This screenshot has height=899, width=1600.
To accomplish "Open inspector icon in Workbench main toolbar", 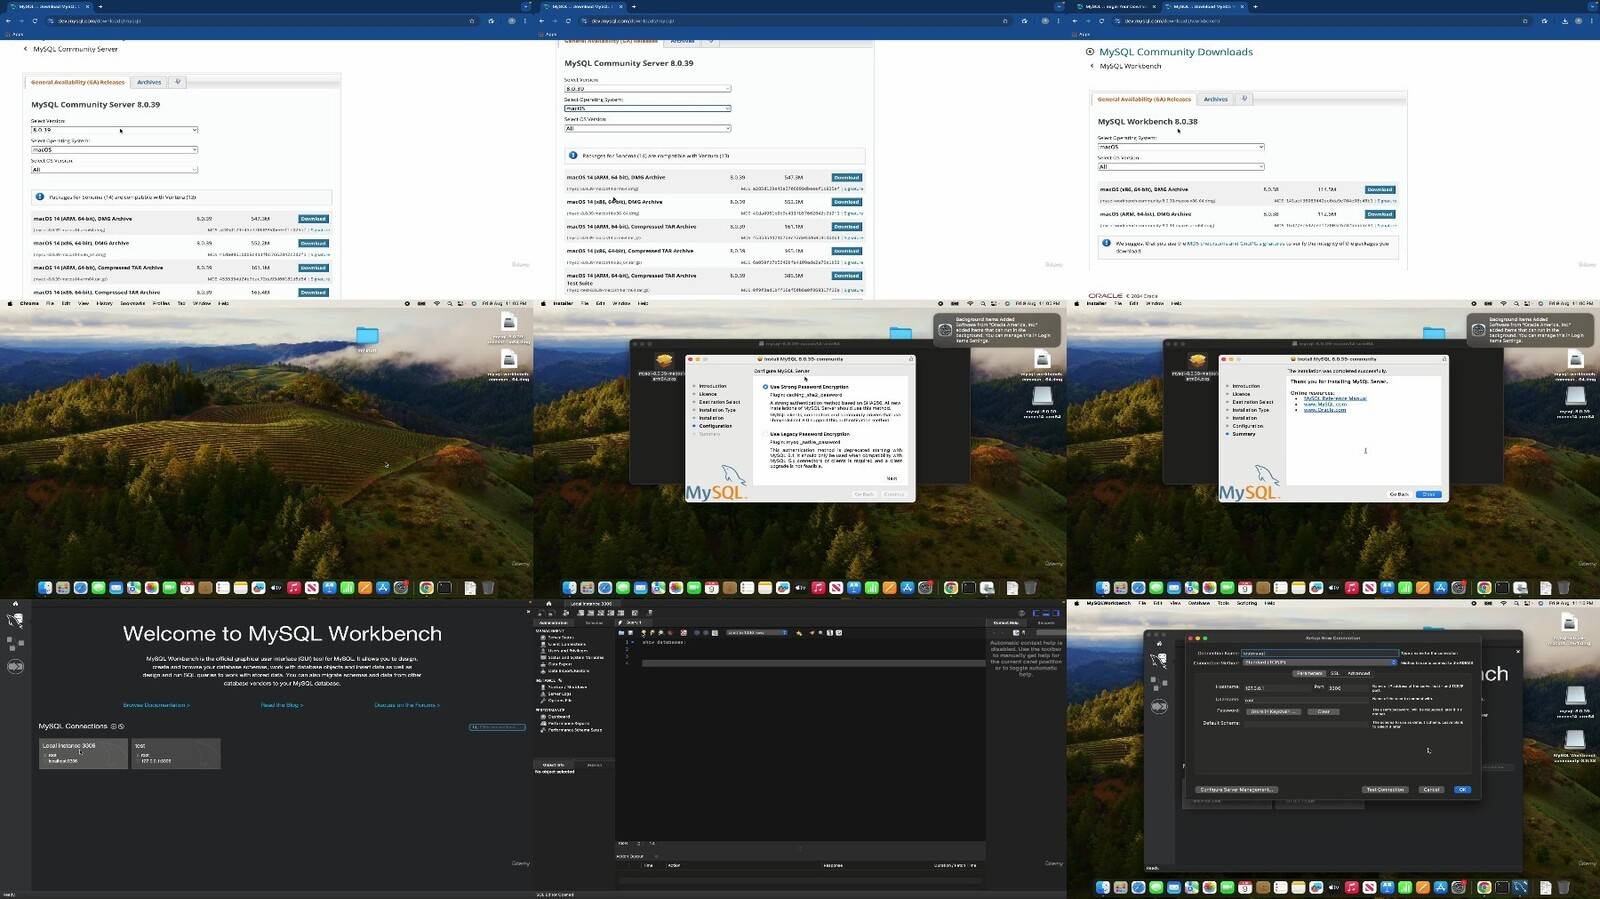I will [x=566, y=613].
